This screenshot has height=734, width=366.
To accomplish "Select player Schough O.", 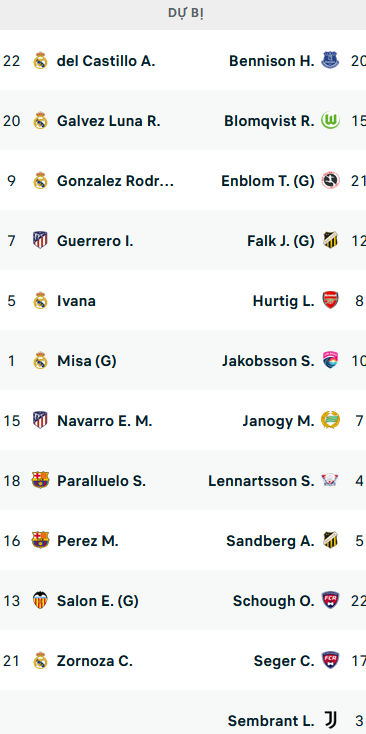I will (x=273, y=601).
